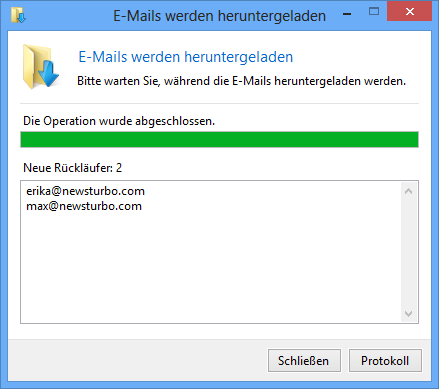Maximize the download dialog window

tap(374, 12)
